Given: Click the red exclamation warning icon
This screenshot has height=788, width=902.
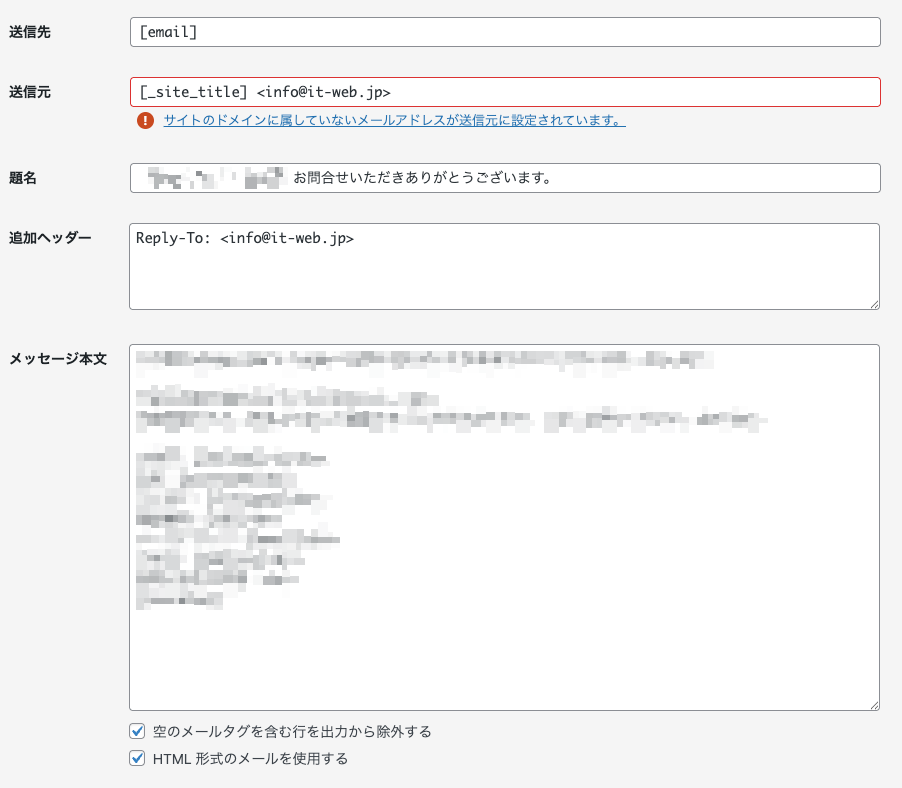Looking at the screenshot, I should (146, 120).
